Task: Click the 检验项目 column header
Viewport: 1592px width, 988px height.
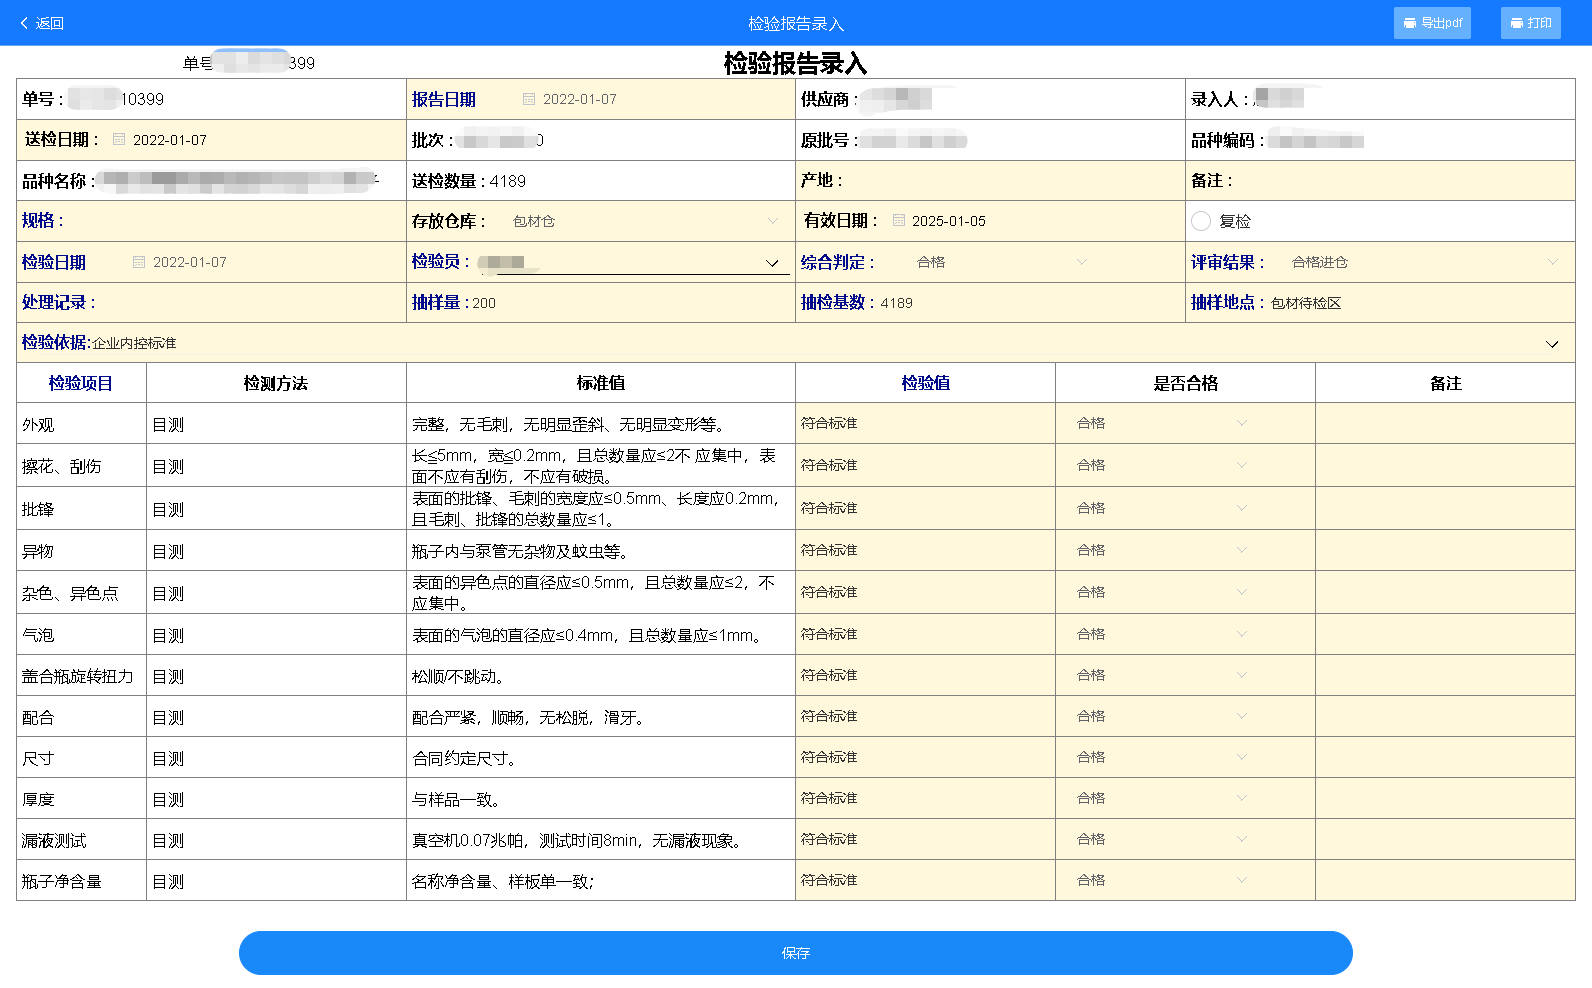Action: [x=81, y=383]
